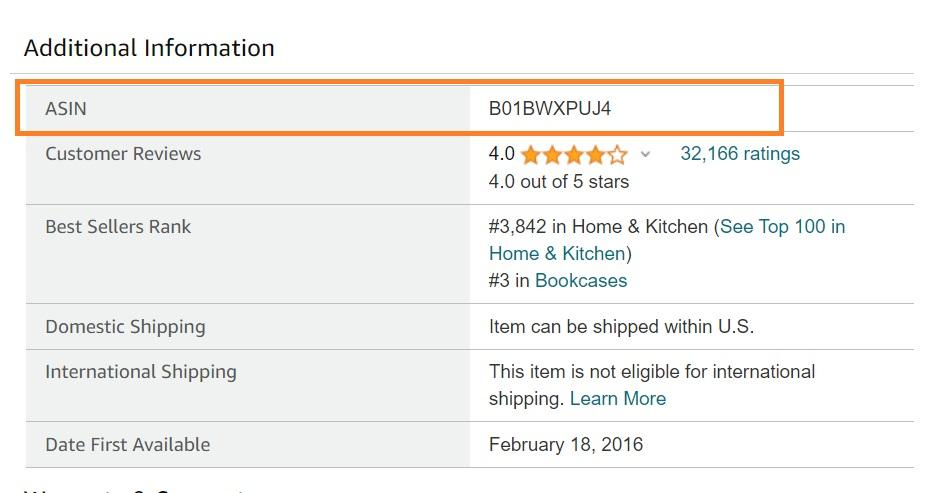
Task: Open the 32,166 ratings link
Action: pyautogui.click(x=740, y=154)
